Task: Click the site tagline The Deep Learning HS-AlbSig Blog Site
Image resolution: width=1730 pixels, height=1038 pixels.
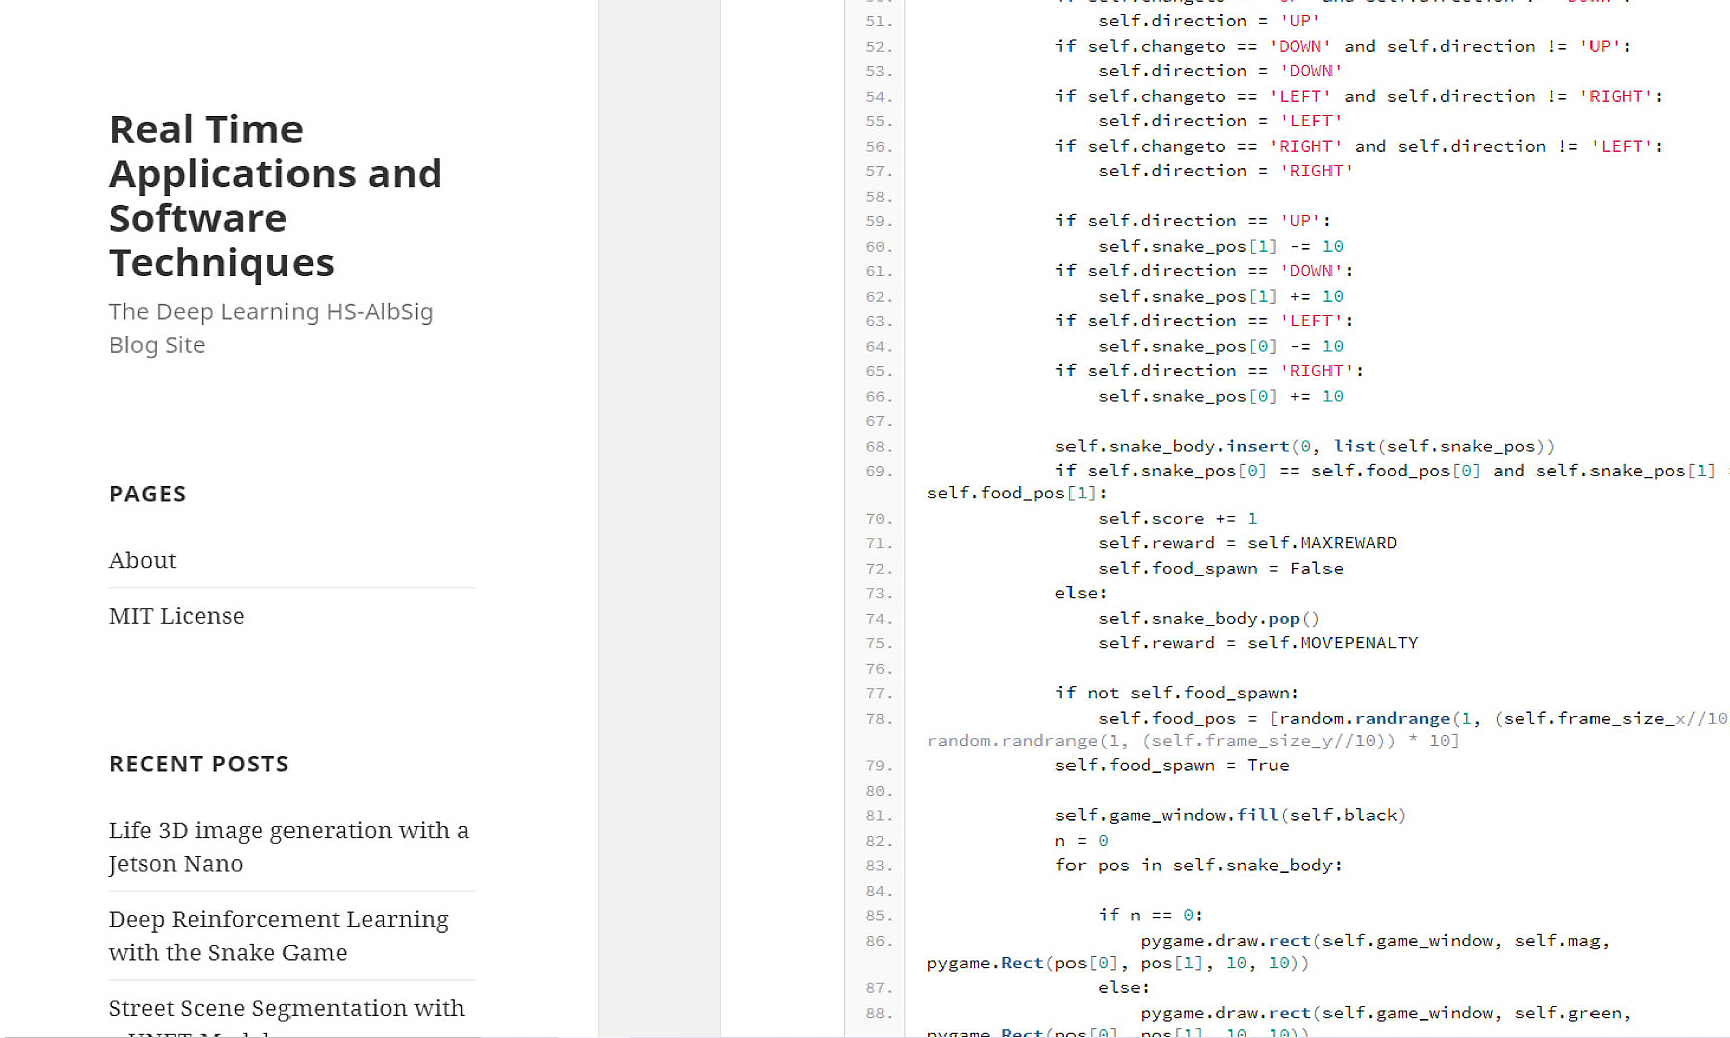Action: coord(271,328)
